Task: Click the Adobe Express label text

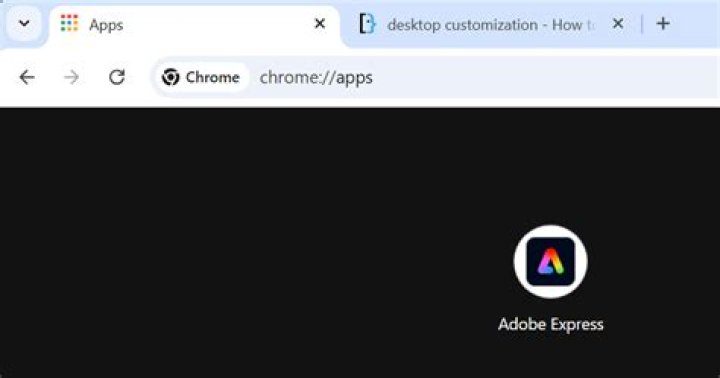Action: (x=551, y=324)
